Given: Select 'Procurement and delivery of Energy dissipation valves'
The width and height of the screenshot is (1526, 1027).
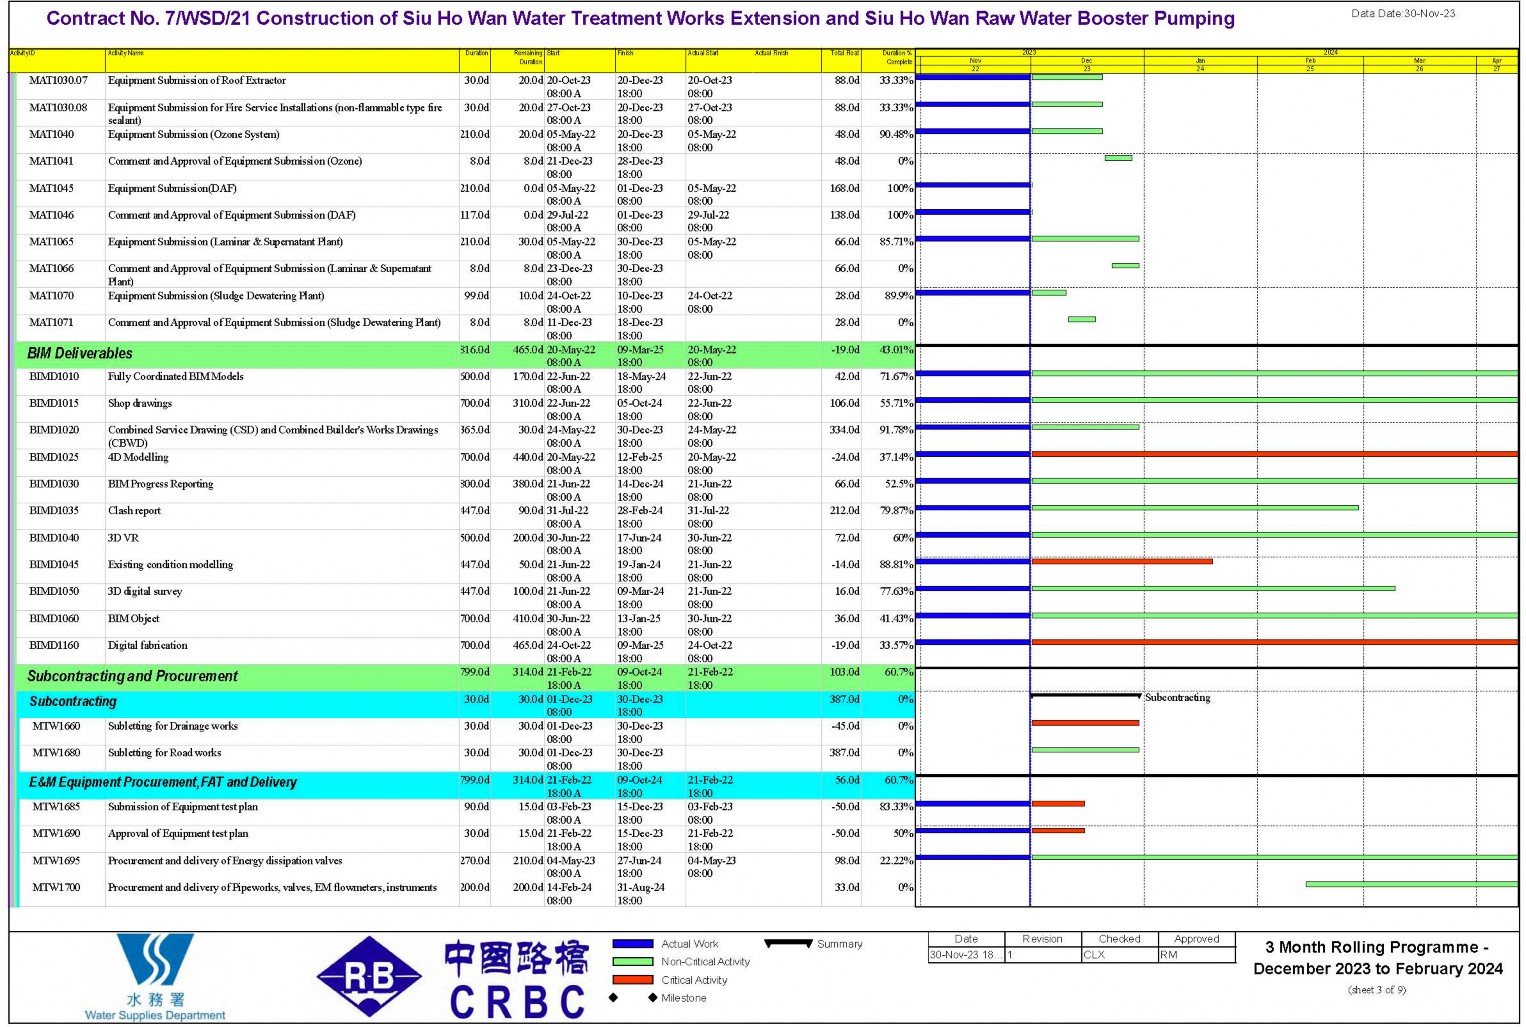Looking at the screenshot, I should coord(225,861).
